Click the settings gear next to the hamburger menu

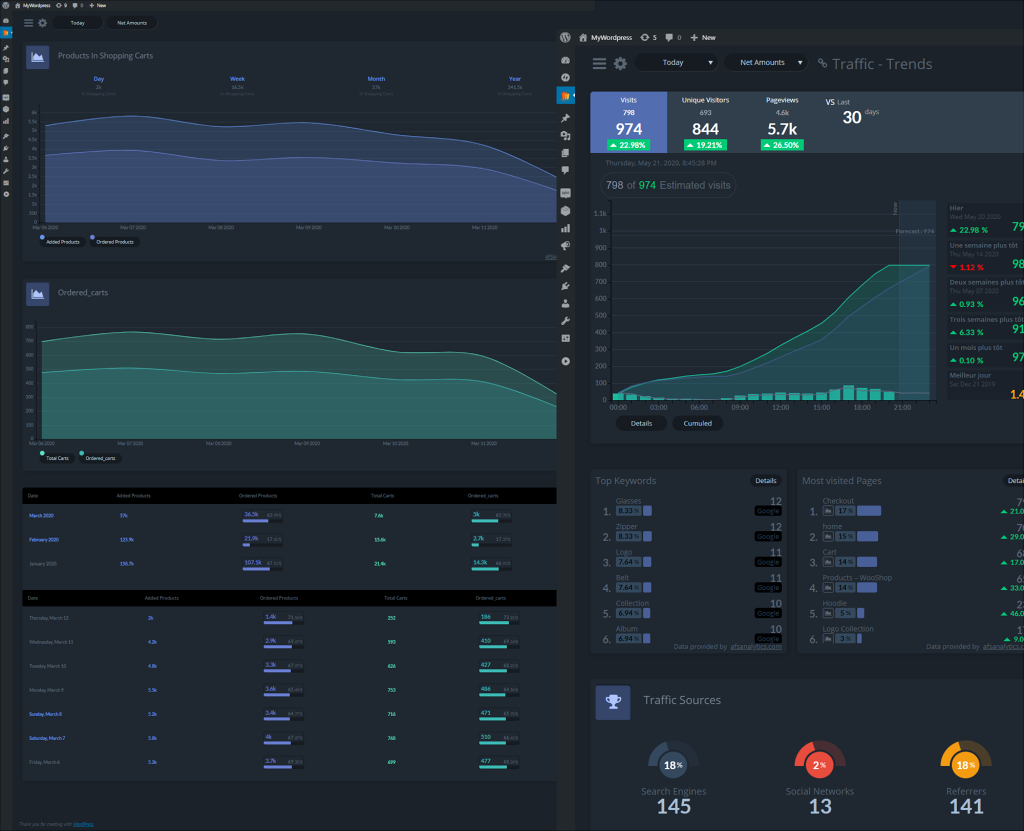pyautogui.click(x=620, y=62)
